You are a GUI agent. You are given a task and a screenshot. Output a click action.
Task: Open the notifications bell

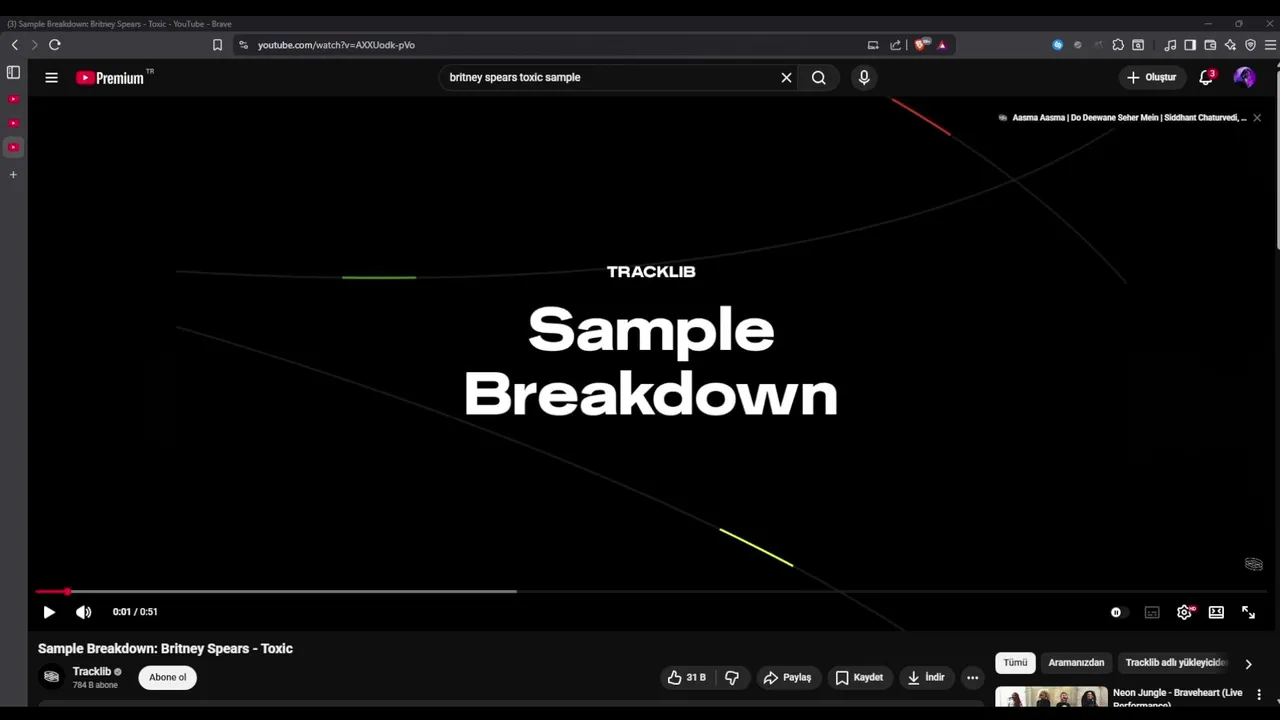coord(1206,77)
